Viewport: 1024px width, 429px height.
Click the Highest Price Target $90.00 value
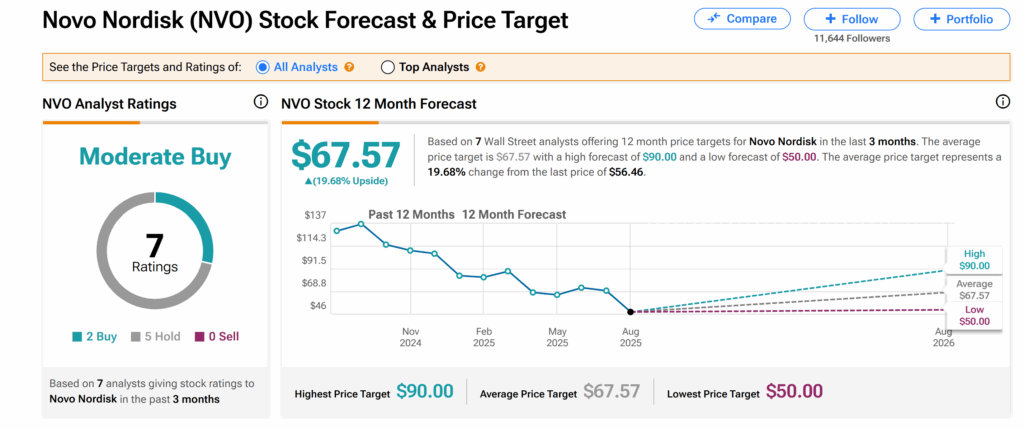[x=424, y=392]
